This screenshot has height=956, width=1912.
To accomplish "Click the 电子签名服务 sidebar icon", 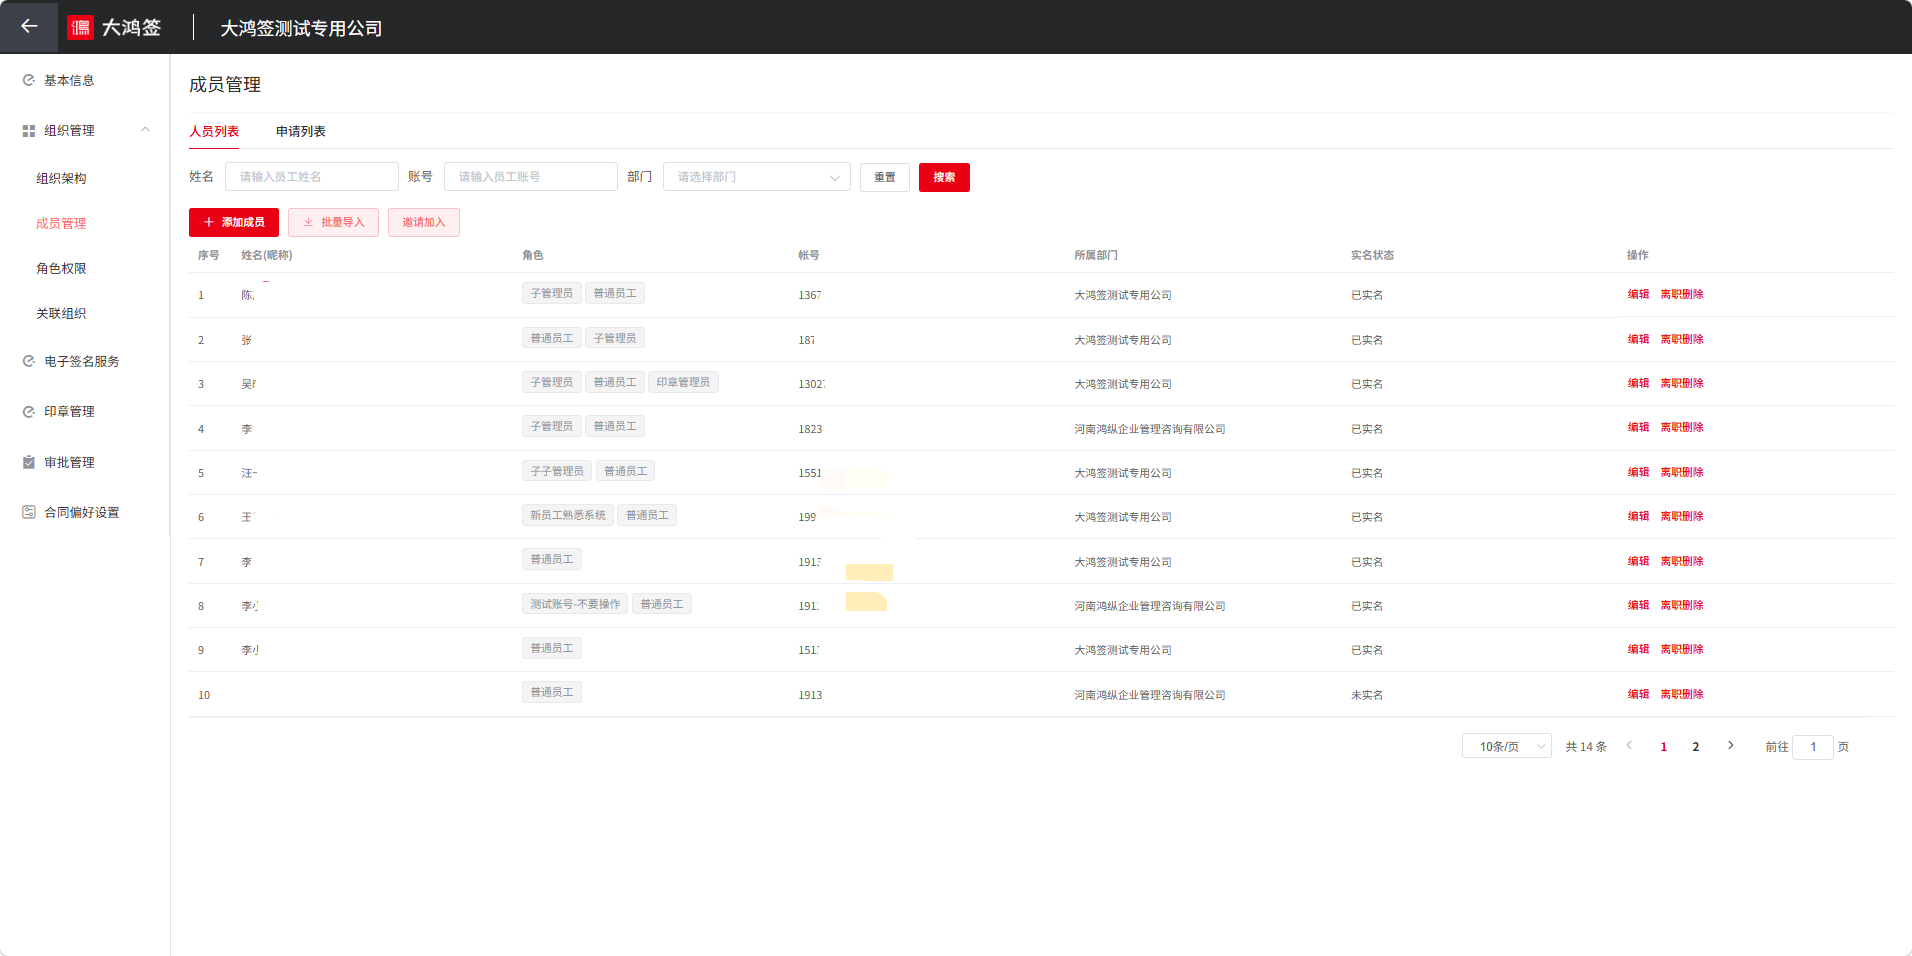I will 29,362.
